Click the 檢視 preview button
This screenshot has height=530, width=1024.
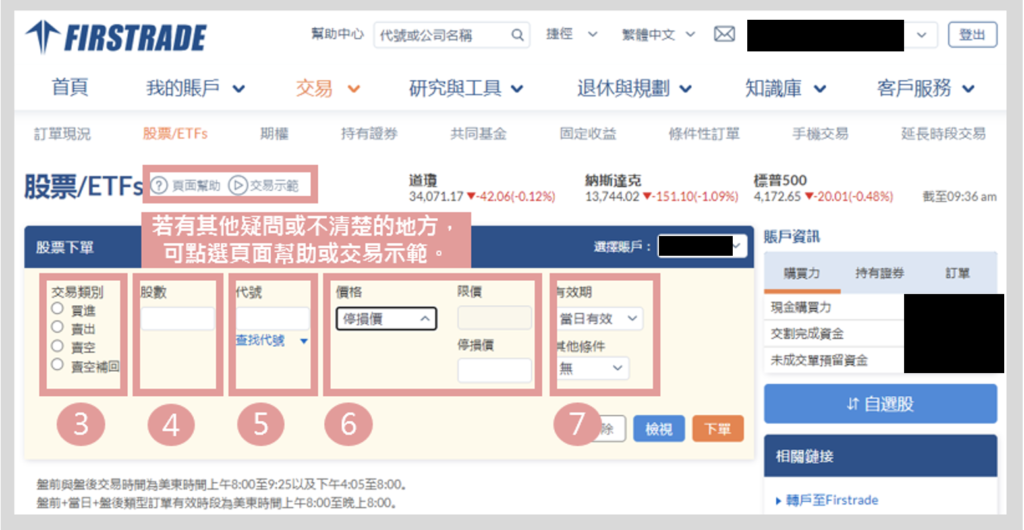(658, 429)
